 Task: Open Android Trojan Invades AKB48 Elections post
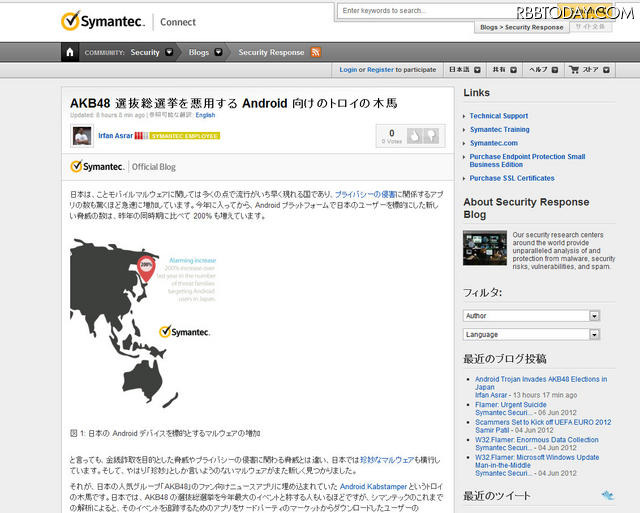coord(541,383)
